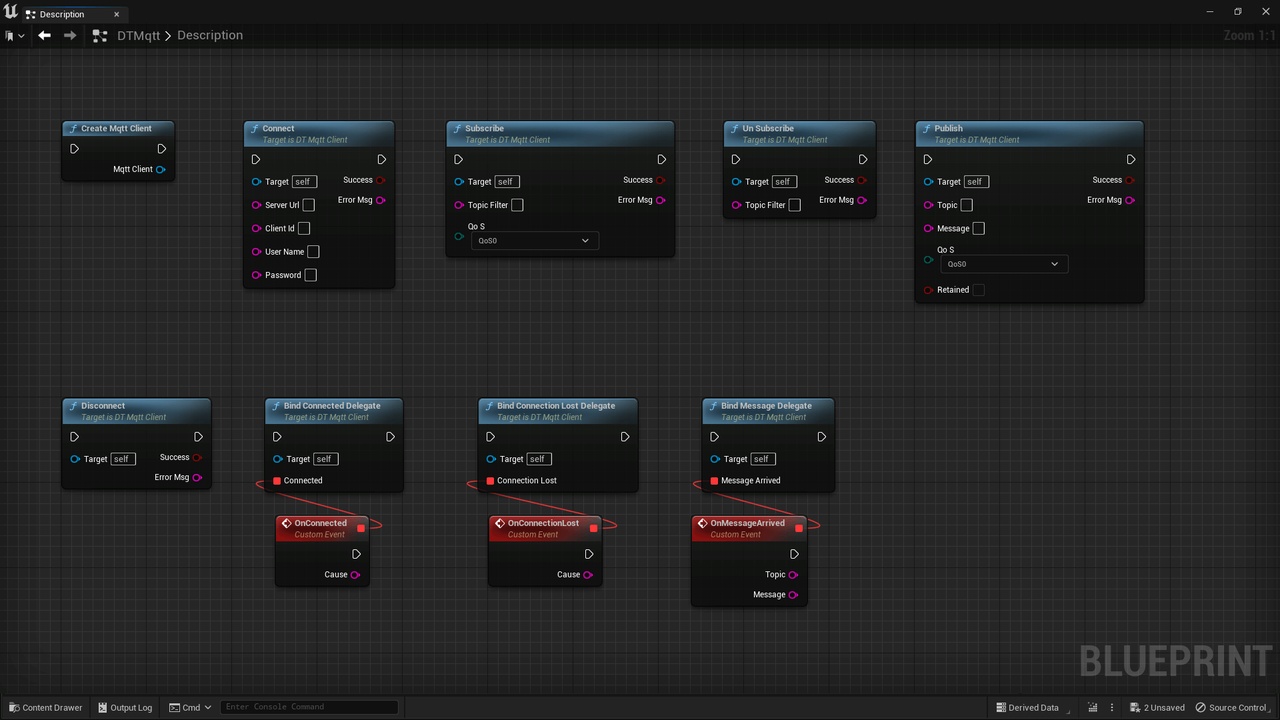Click Publish node Topic text box
Image resolution: width=1280 pixels, height=720 pixels.
pyautogui.click(x=966, y=205)
